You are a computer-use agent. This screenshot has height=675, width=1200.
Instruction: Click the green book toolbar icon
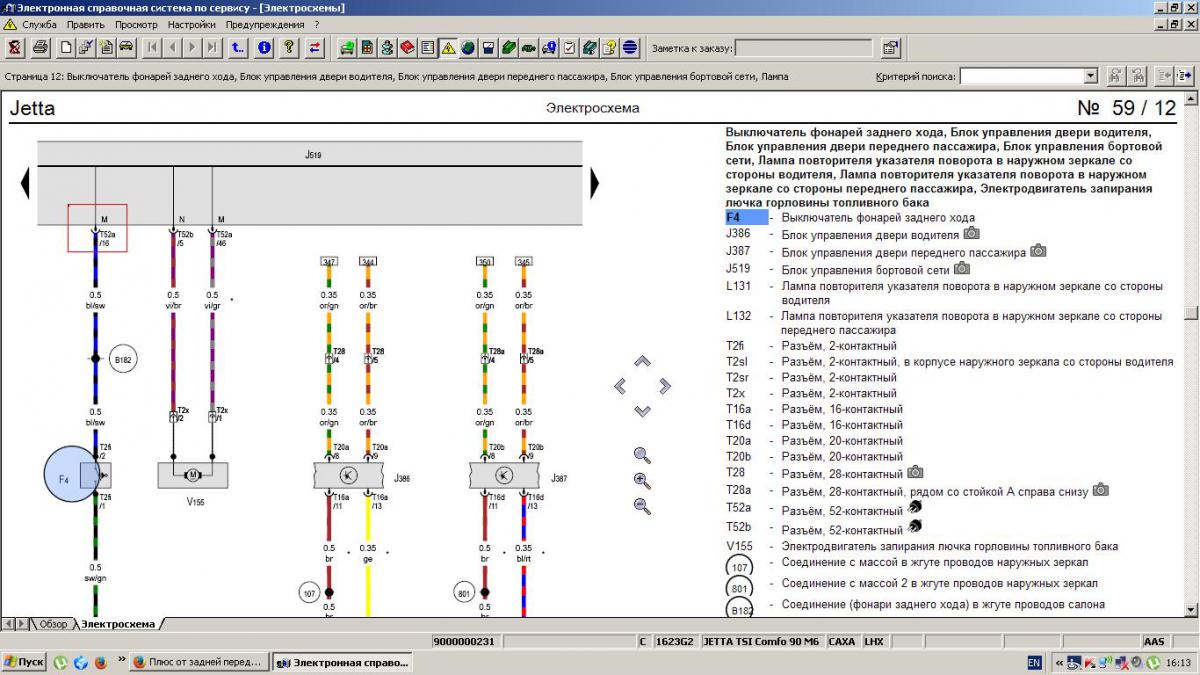point(509,47)
